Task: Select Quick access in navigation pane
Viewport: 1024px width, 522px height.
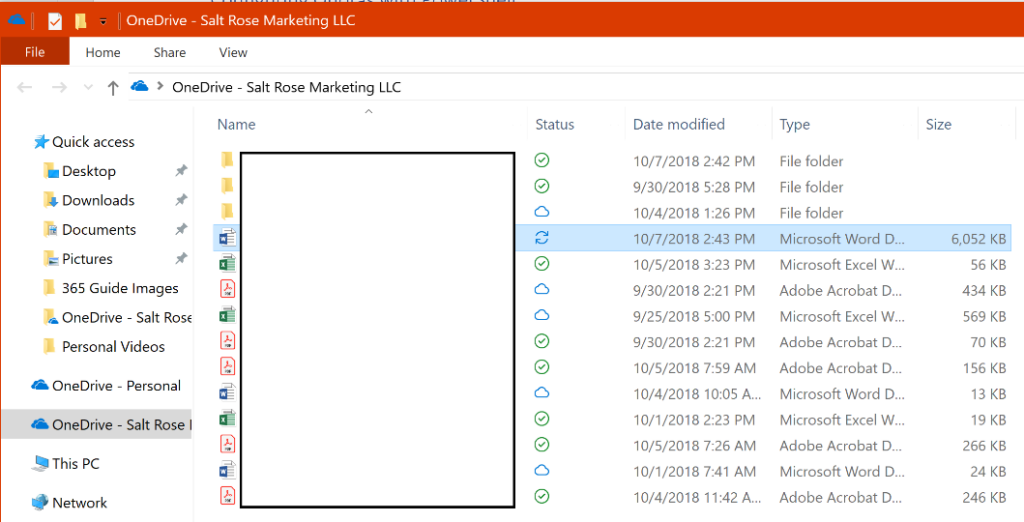Action: tap(84, 142)
